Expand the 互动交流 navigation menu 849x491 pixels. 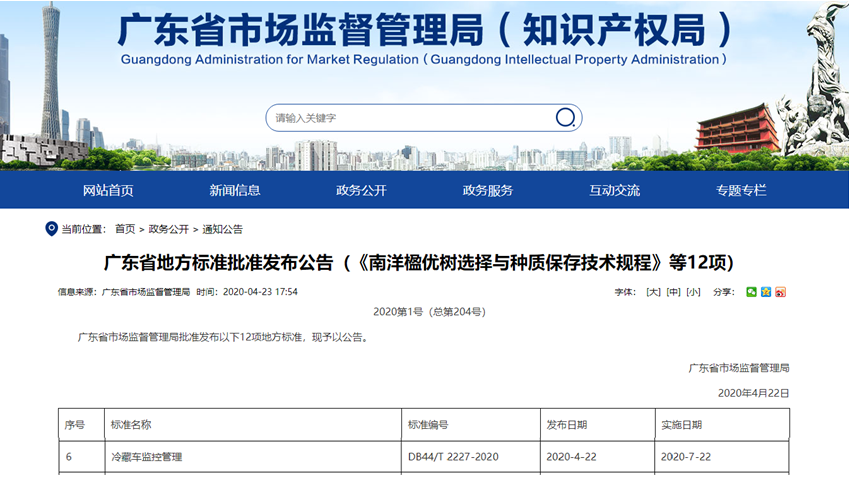click(x=614, y=190)
